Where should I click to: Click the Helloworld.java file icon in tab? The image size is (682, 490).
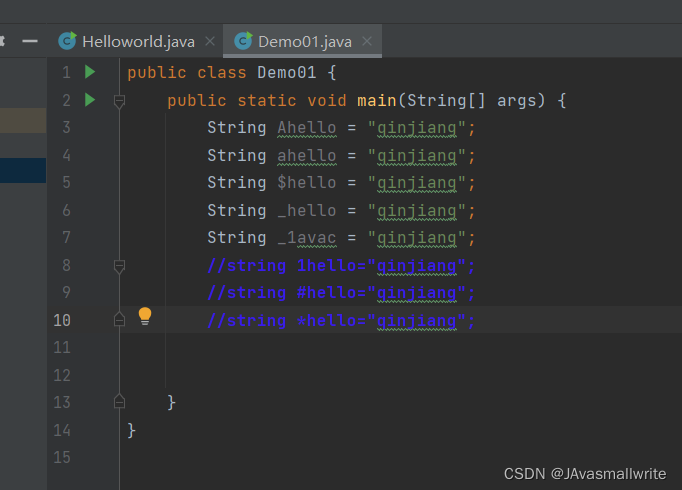tap(67, 41)
